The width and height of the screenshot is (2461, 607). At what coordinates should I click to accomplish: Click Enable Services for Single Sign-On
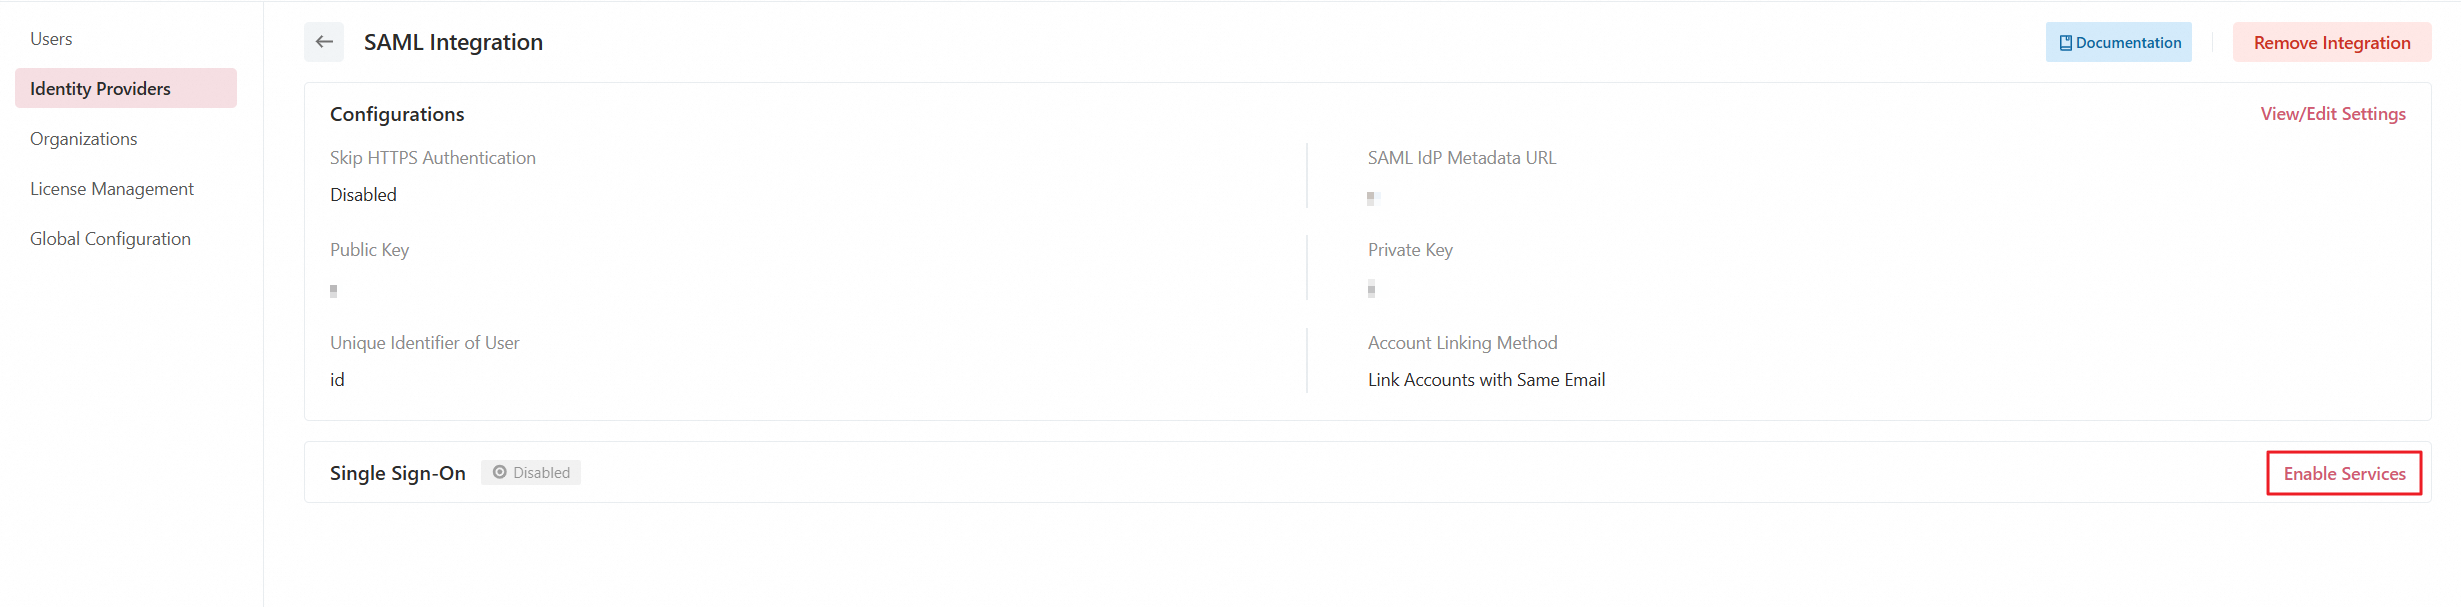pos(2343,473)
